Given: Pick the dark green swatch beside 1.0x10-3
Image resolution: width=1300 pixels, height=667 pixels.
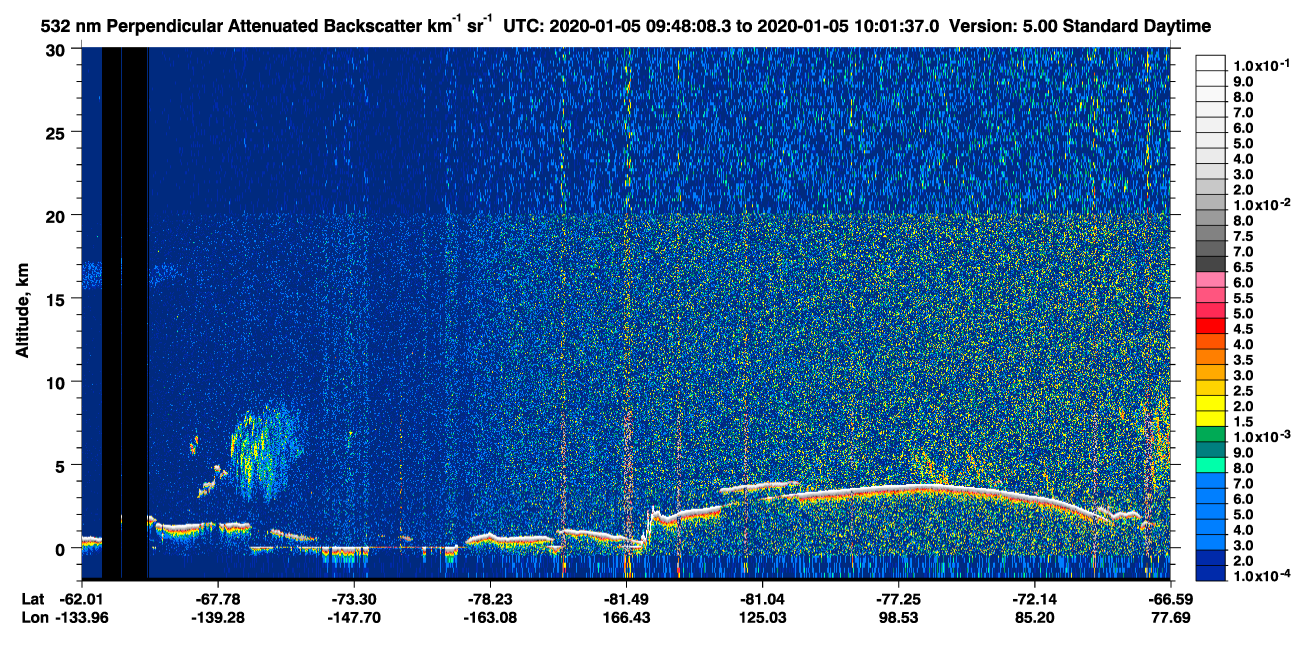Looking at the screenshot, I should point(1210,434).
